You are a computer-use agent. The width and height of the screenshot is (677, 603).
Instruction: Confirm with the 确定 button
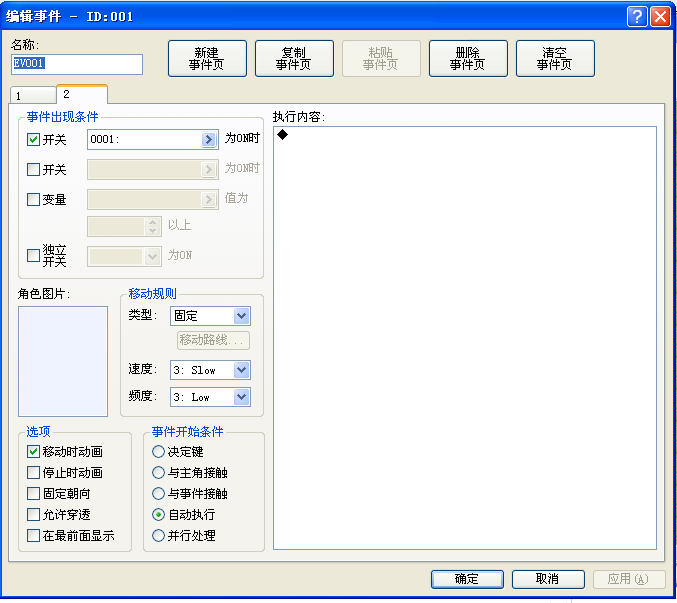(x=467, y=579)
